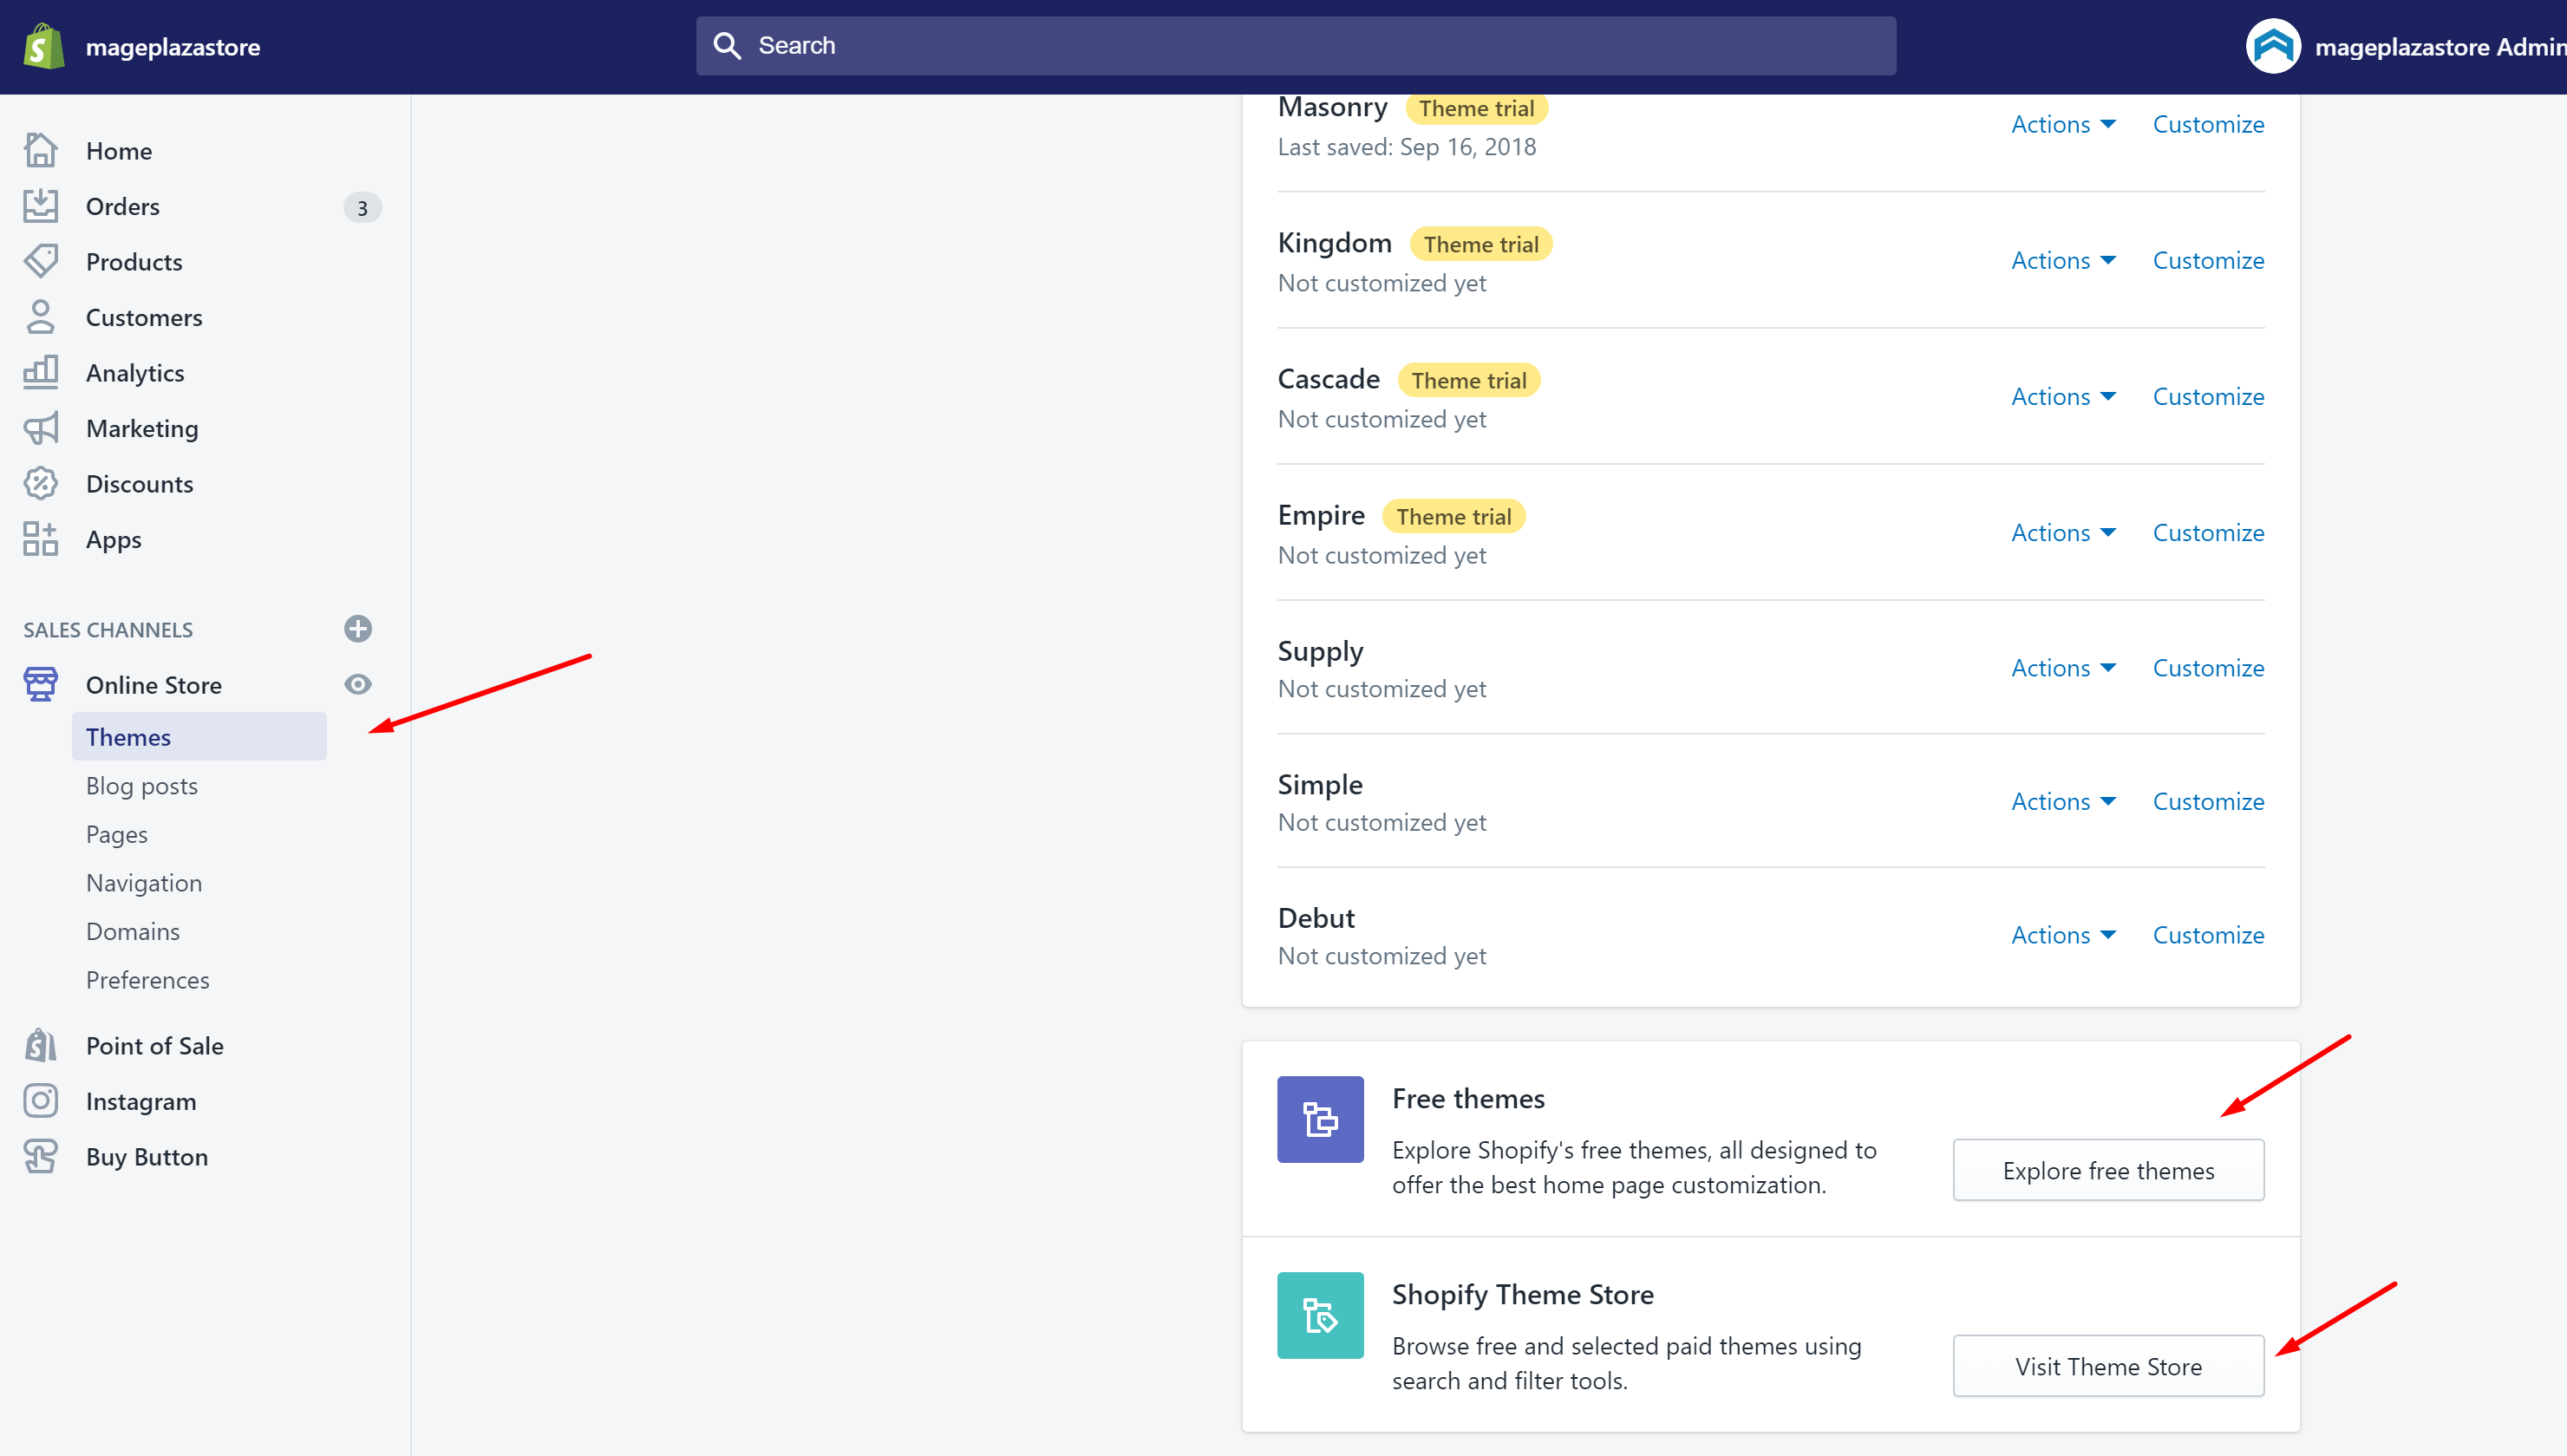
Task: Select Navigation under Online Store menu
Action: [x=143, y=881]
